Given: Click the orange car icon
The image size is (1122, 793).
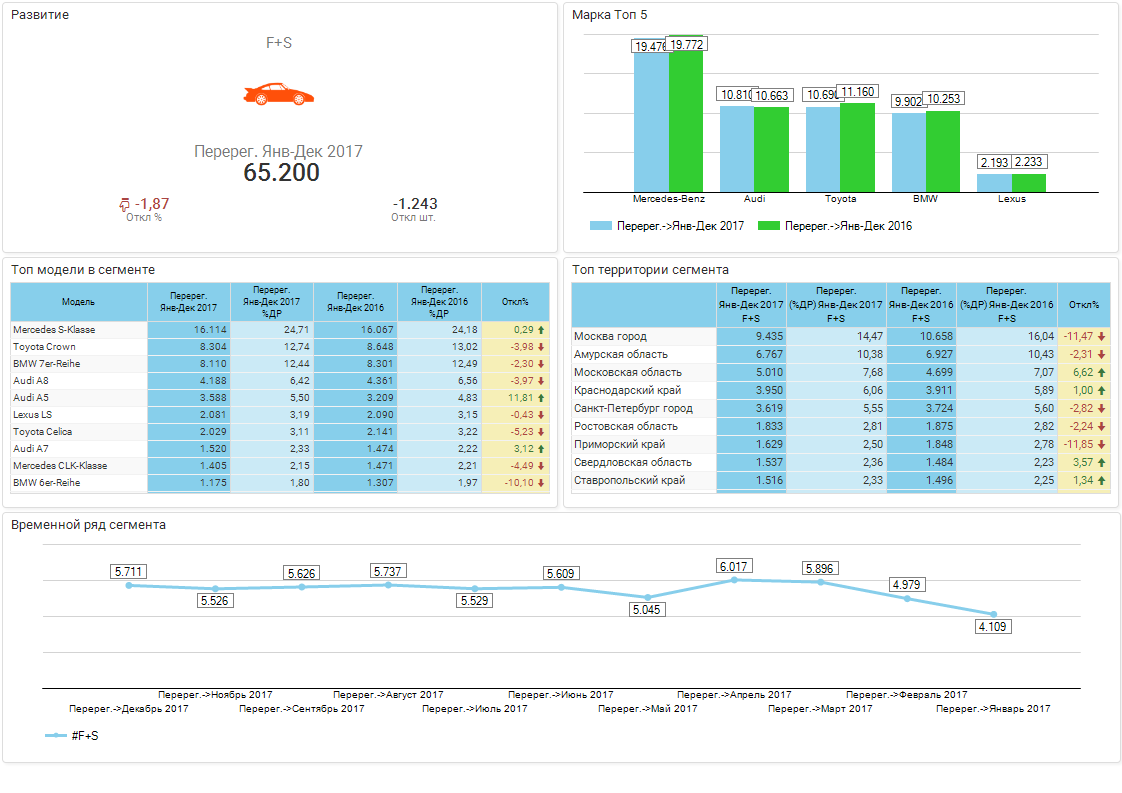Looking at the screenshot, I should [278, 95].
